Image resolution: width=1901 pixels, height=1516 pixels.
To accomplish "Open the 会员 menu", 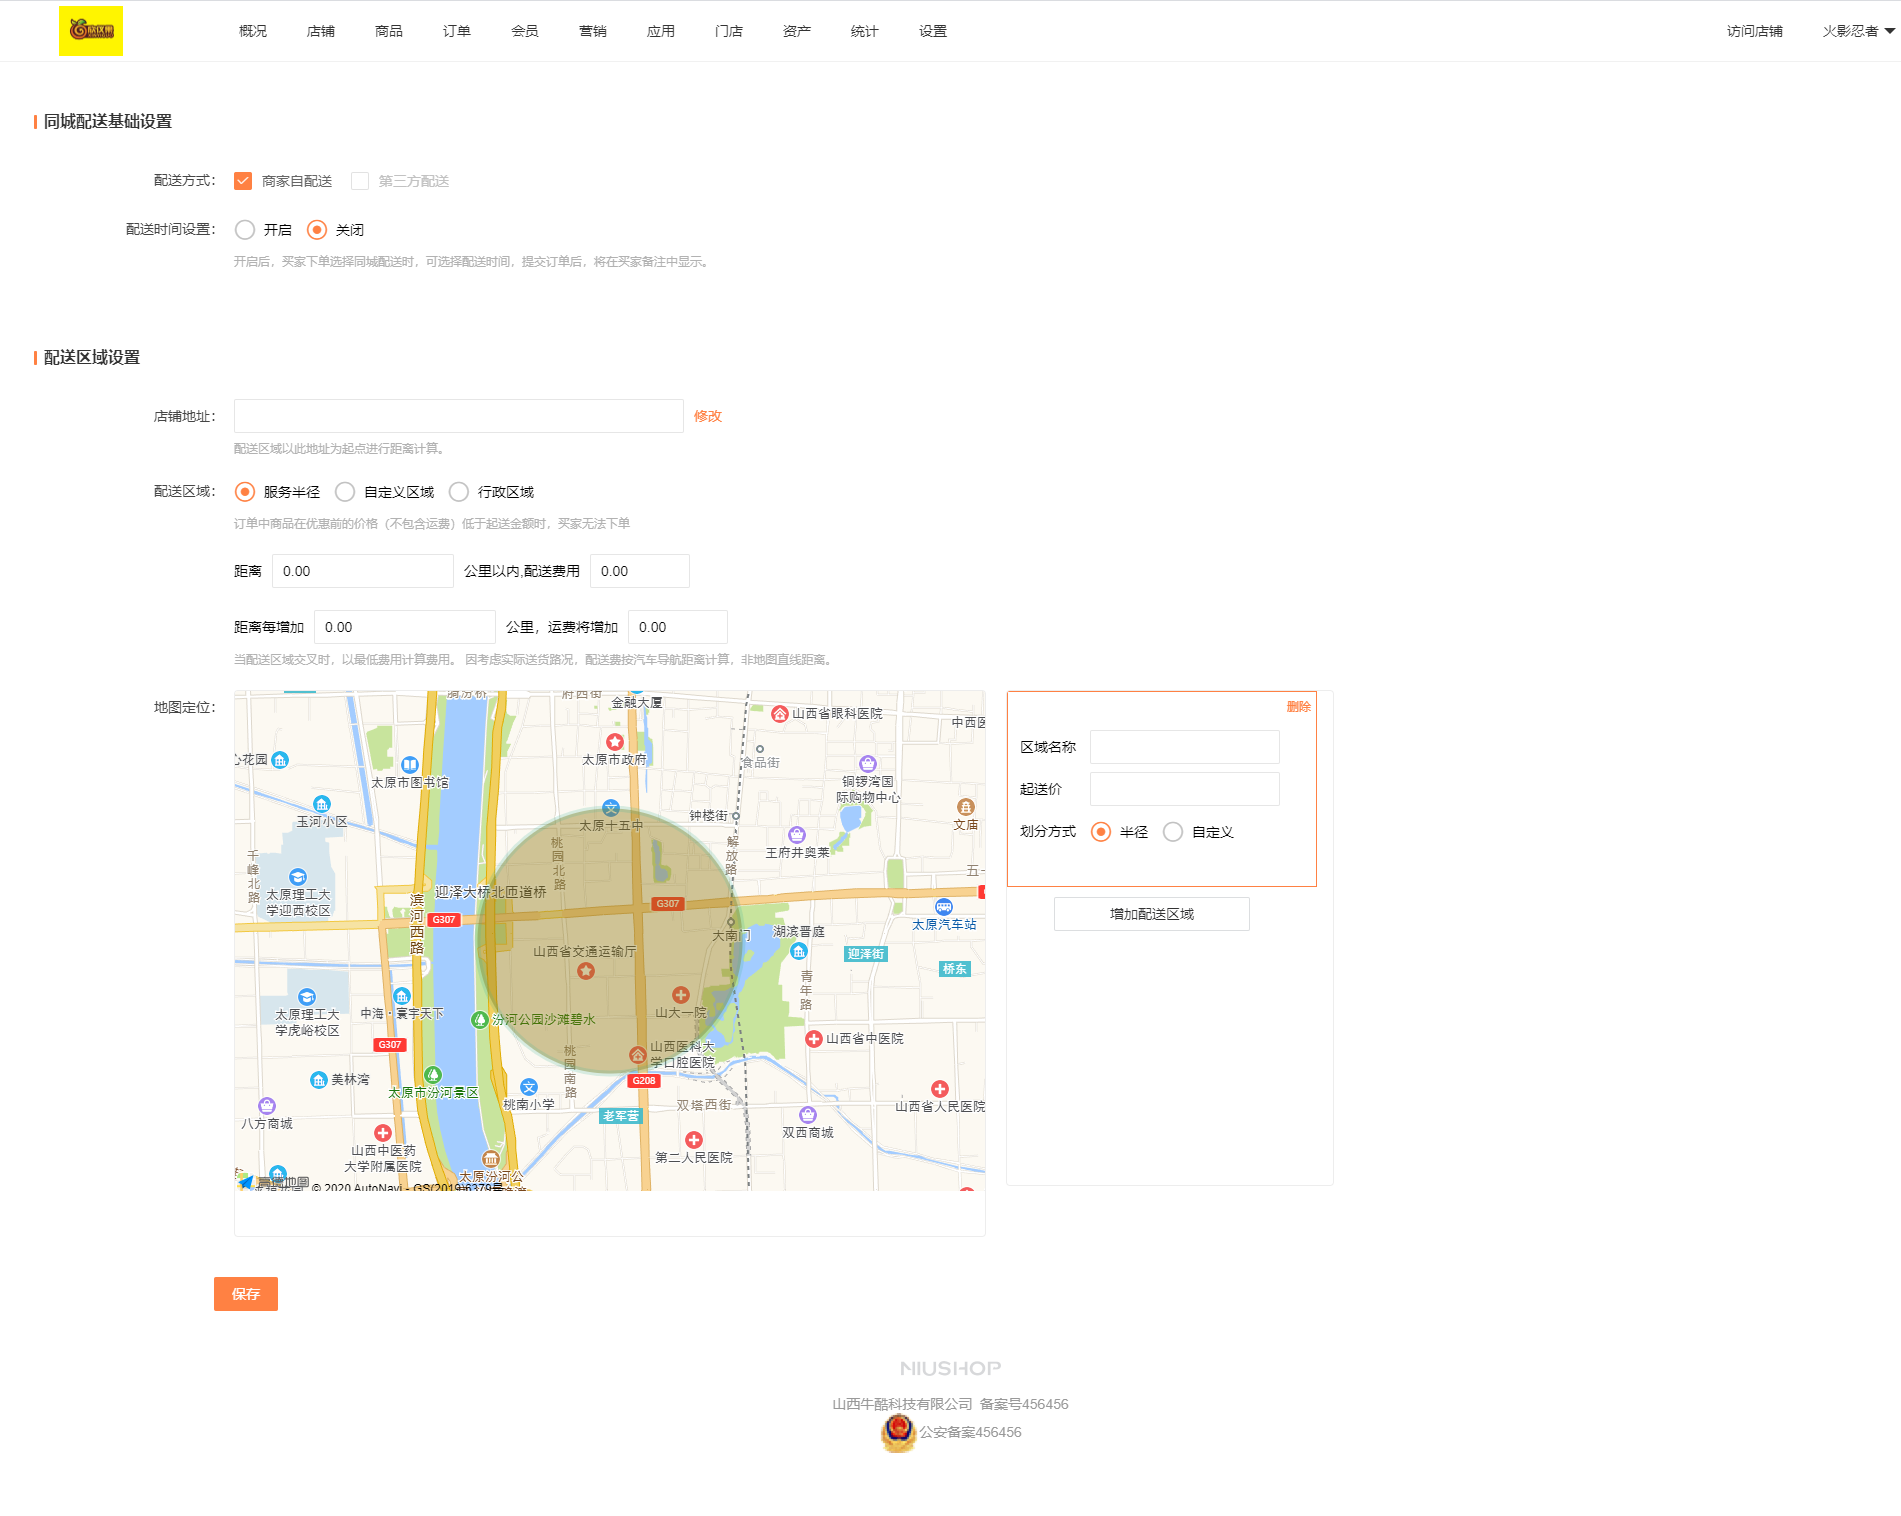I will point(525,31).
